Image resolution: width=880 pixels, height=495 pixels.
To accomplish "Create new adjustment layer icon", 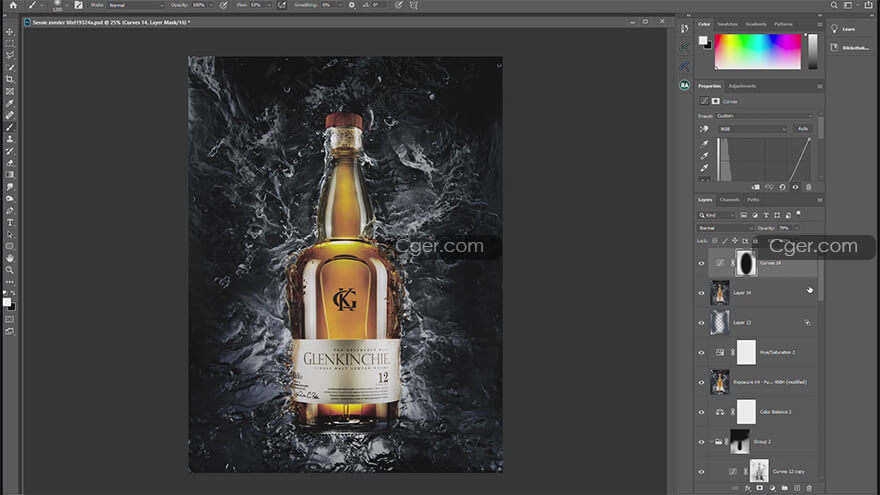I will coord(772,488).
